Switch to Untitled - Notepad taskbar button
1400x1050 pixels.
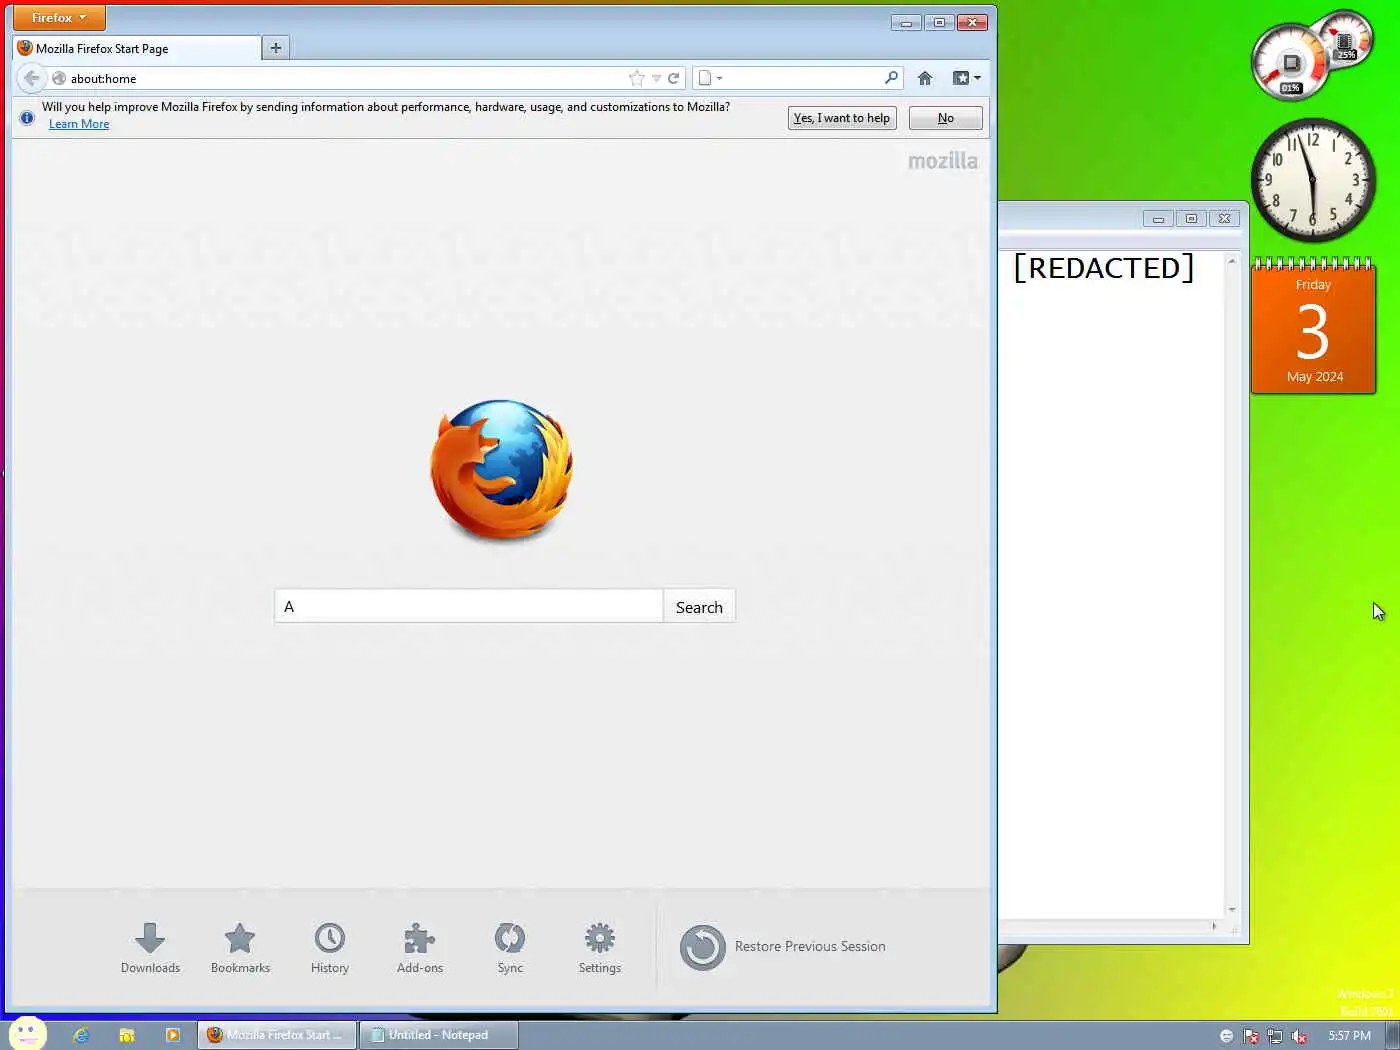439,1035
